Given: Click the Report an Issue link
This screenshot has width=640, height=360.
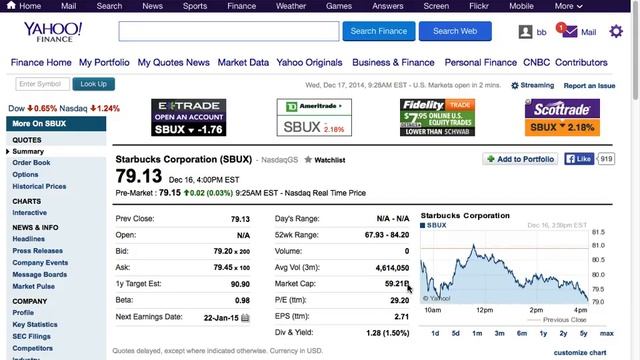Looking at the screenshot, I should 589,86.
